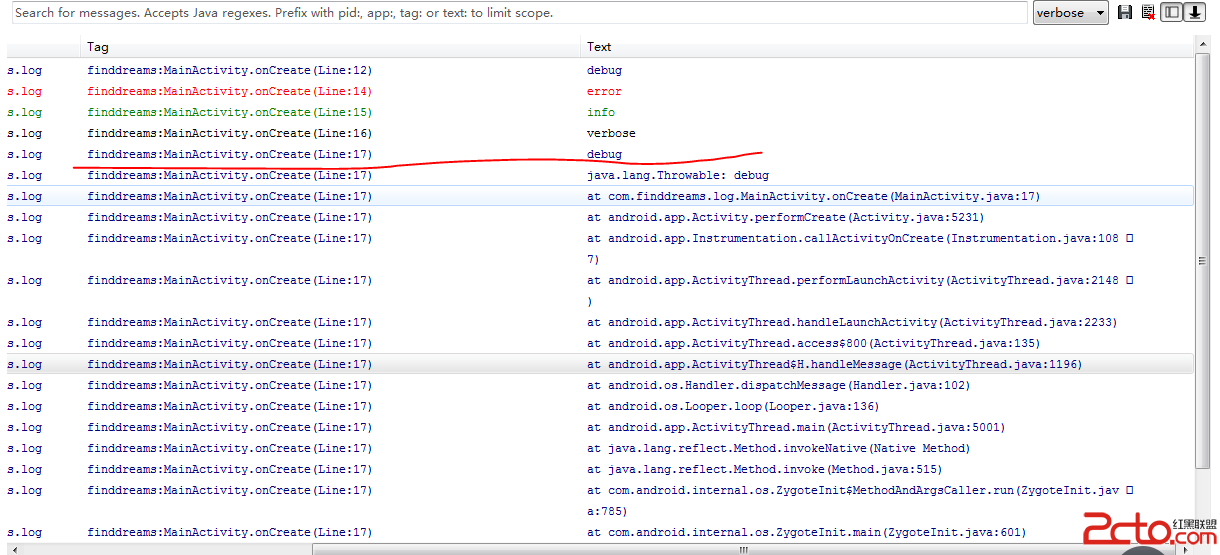Clear the log with the red-X icon
1220x555 pixels.
pos(1147,13)
